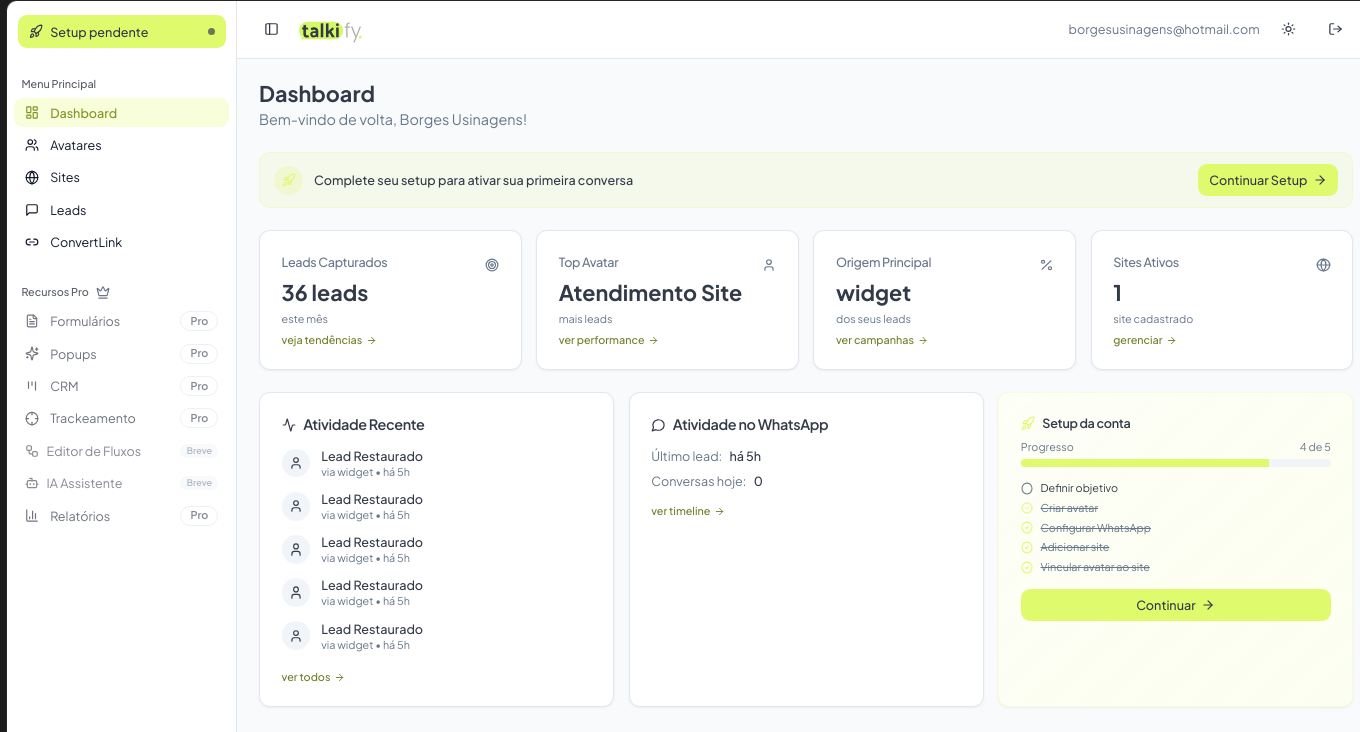Viewport: 1360px width, 732px height.
Task: Click the Editor de Fluxos icon
Action: point(31,451)
